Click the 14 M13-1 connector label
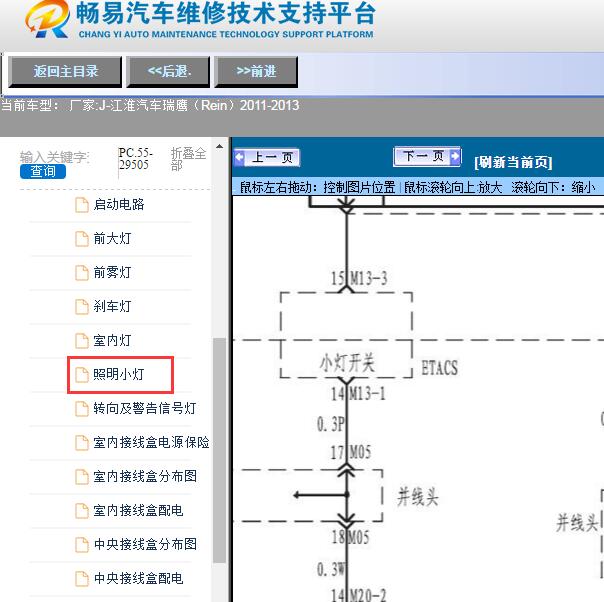604x602 pixels. coord(358,394)
